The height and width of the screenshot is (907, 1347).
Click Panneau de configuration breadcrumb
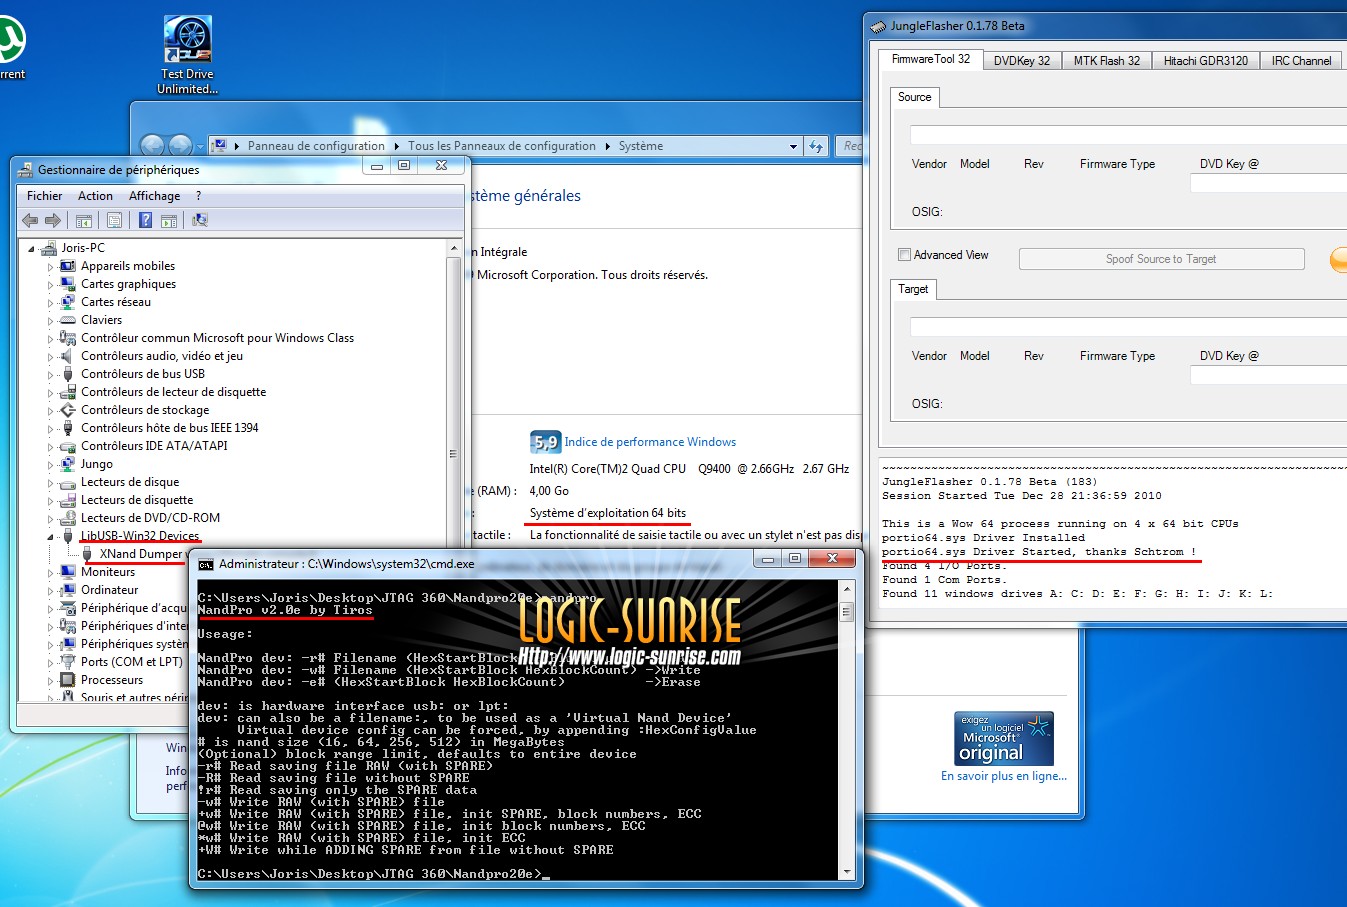click(316, 146)
